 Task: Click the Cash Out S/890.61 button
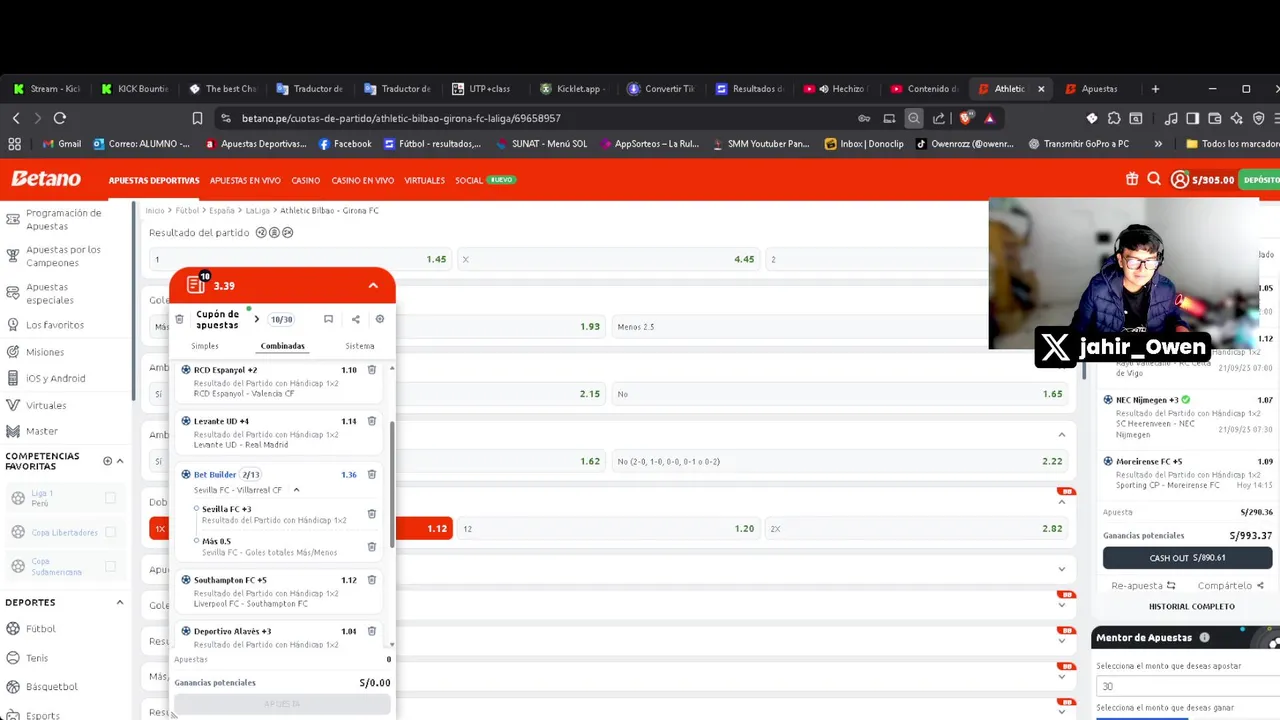pyautogui.click(x=1187, y=558)
